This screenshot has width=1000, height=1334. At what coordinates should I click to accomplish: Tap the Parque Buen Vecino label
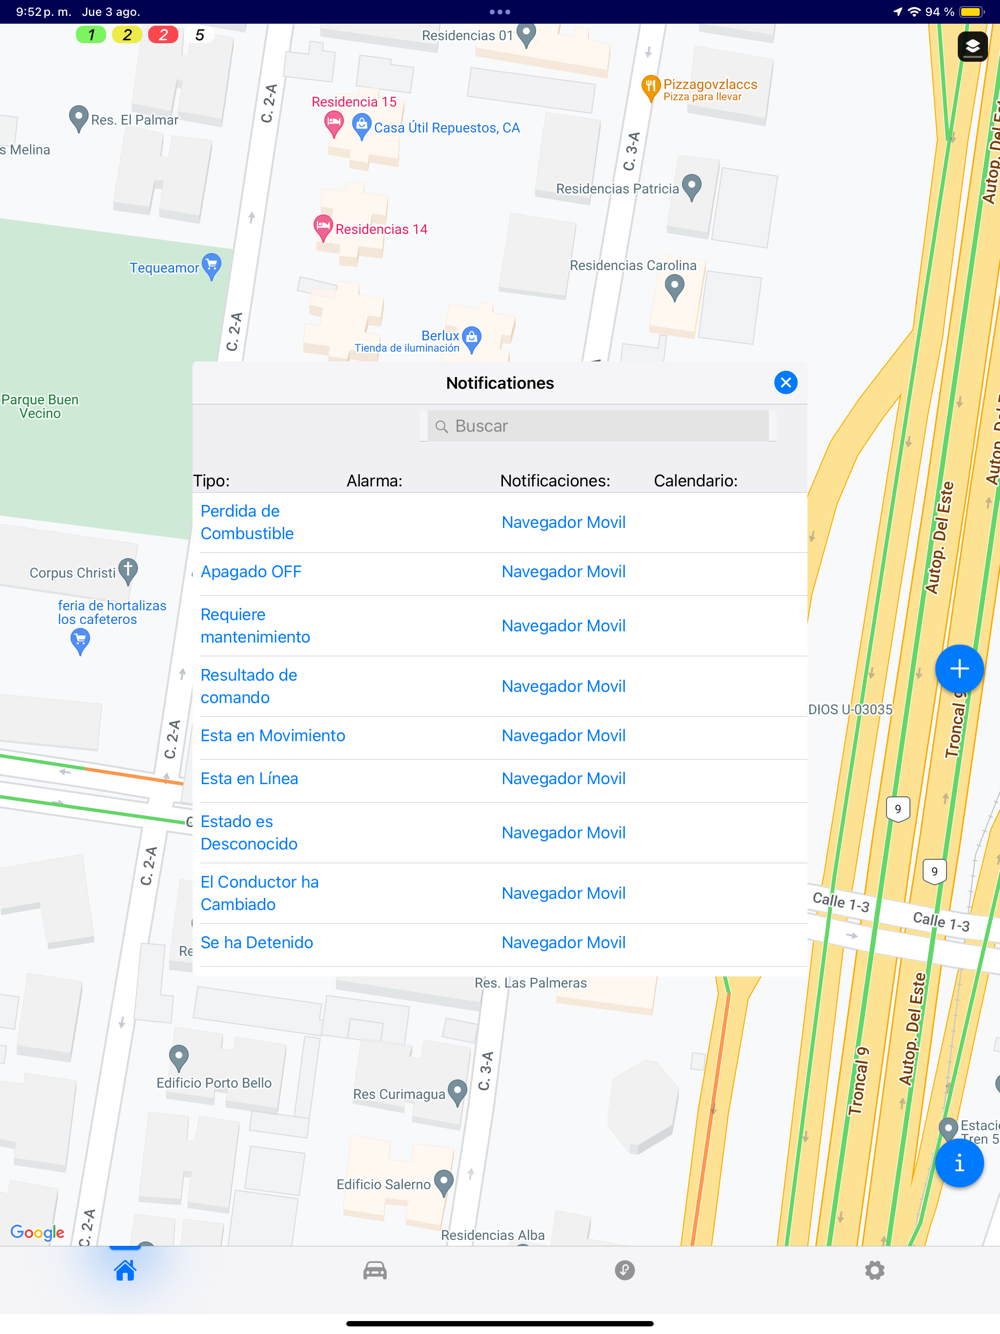point(40,407)
